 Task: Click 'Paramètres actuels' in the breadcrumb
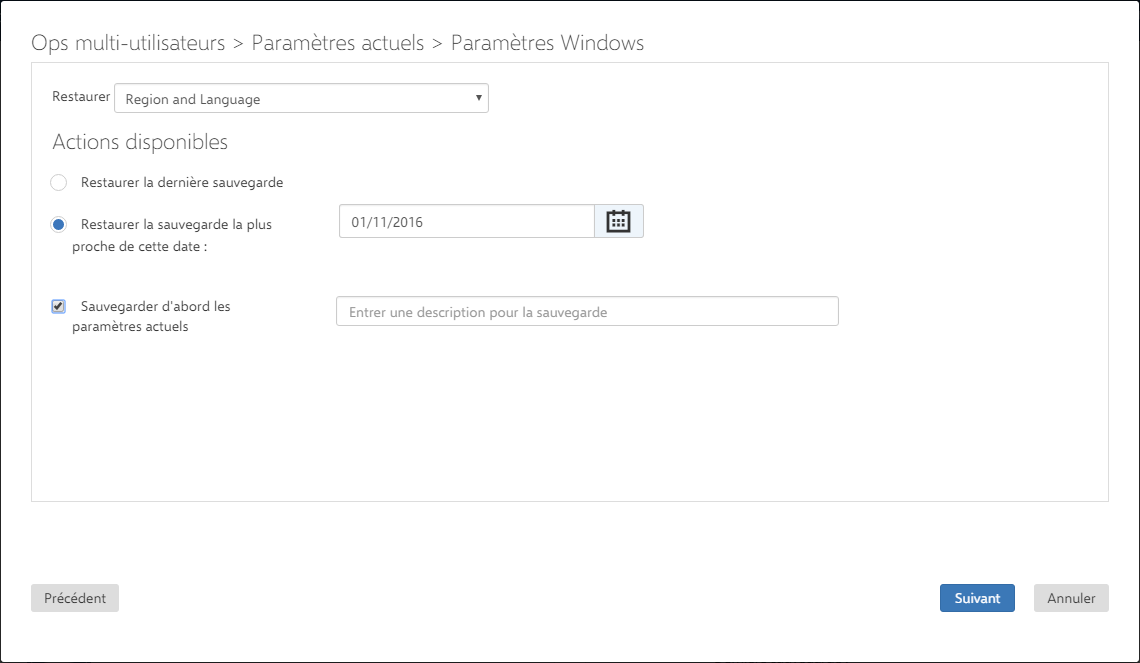click(x=337, y=43)
